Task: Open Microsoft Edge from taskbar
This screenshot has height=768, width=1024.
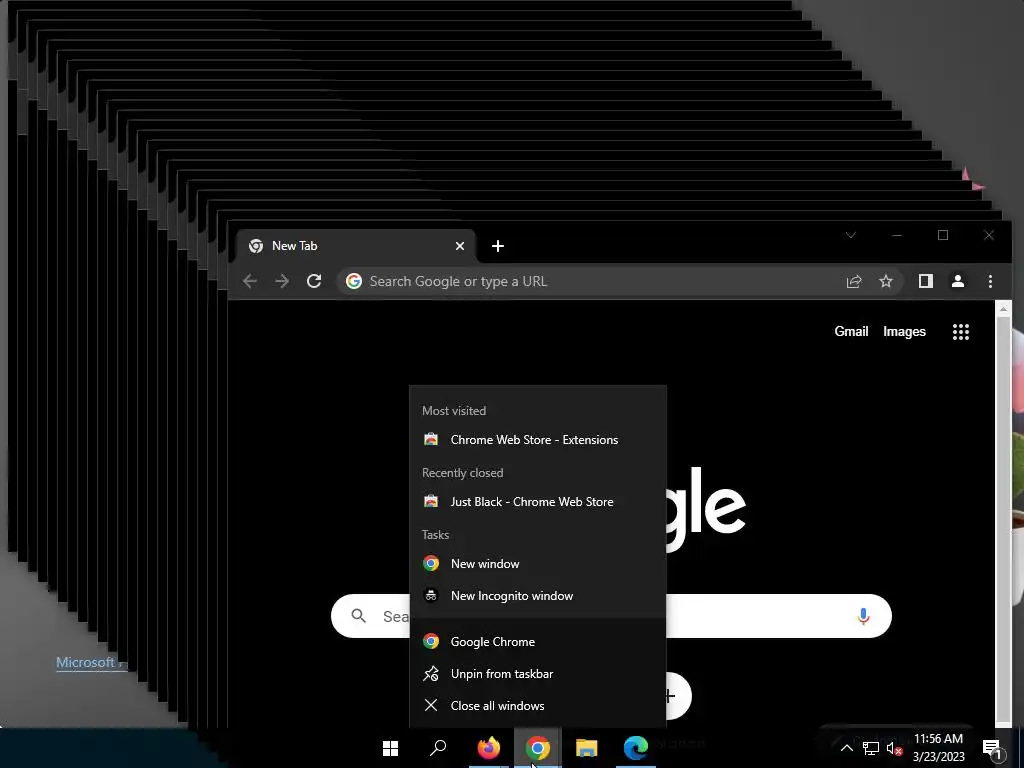Action: [635, 748]
